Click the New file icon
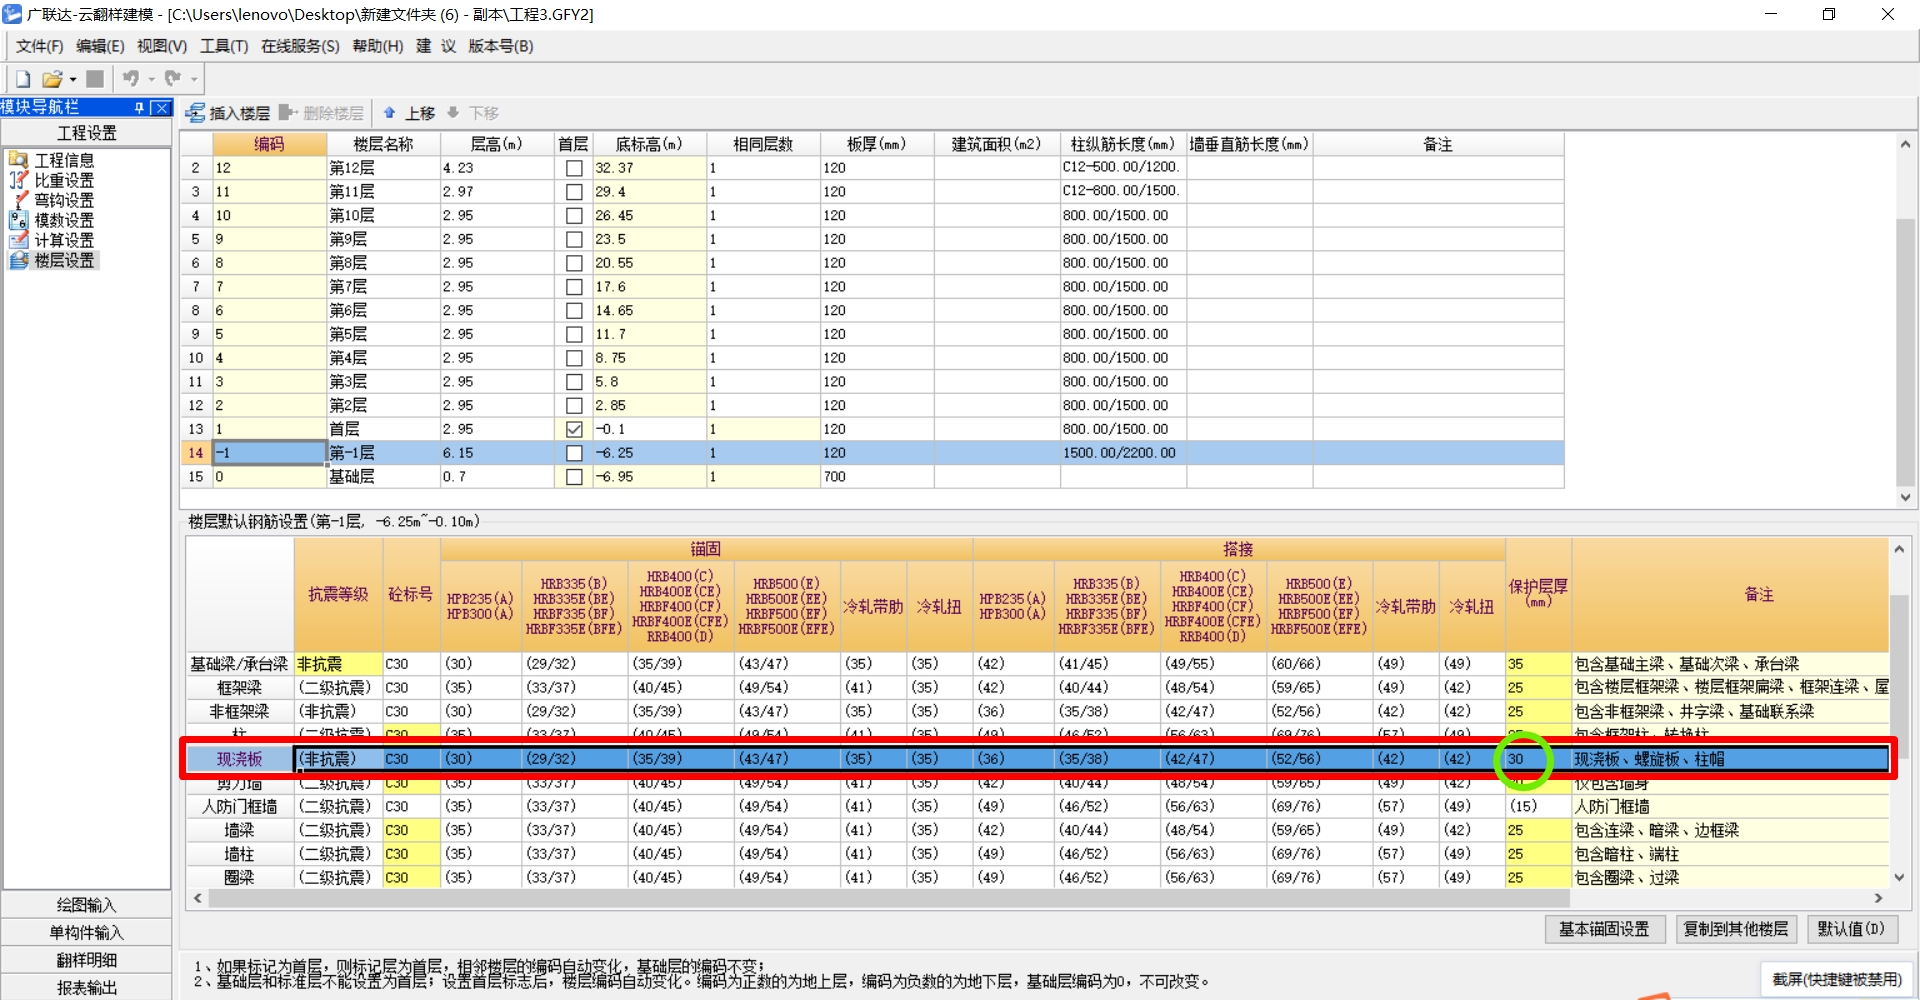Screen dimensions: 1920x1000 23,79
